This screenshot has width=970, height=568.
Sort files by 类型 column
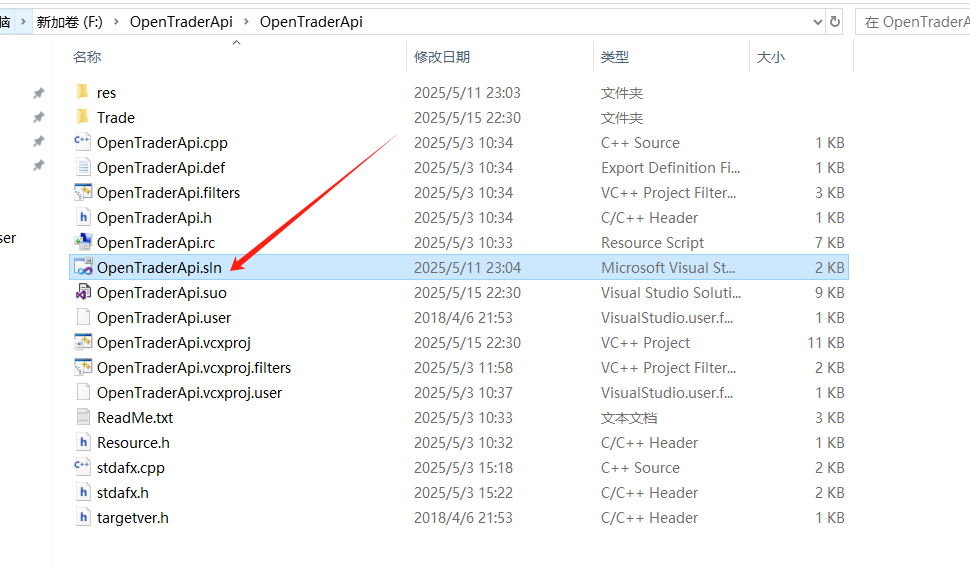point(615,57)
